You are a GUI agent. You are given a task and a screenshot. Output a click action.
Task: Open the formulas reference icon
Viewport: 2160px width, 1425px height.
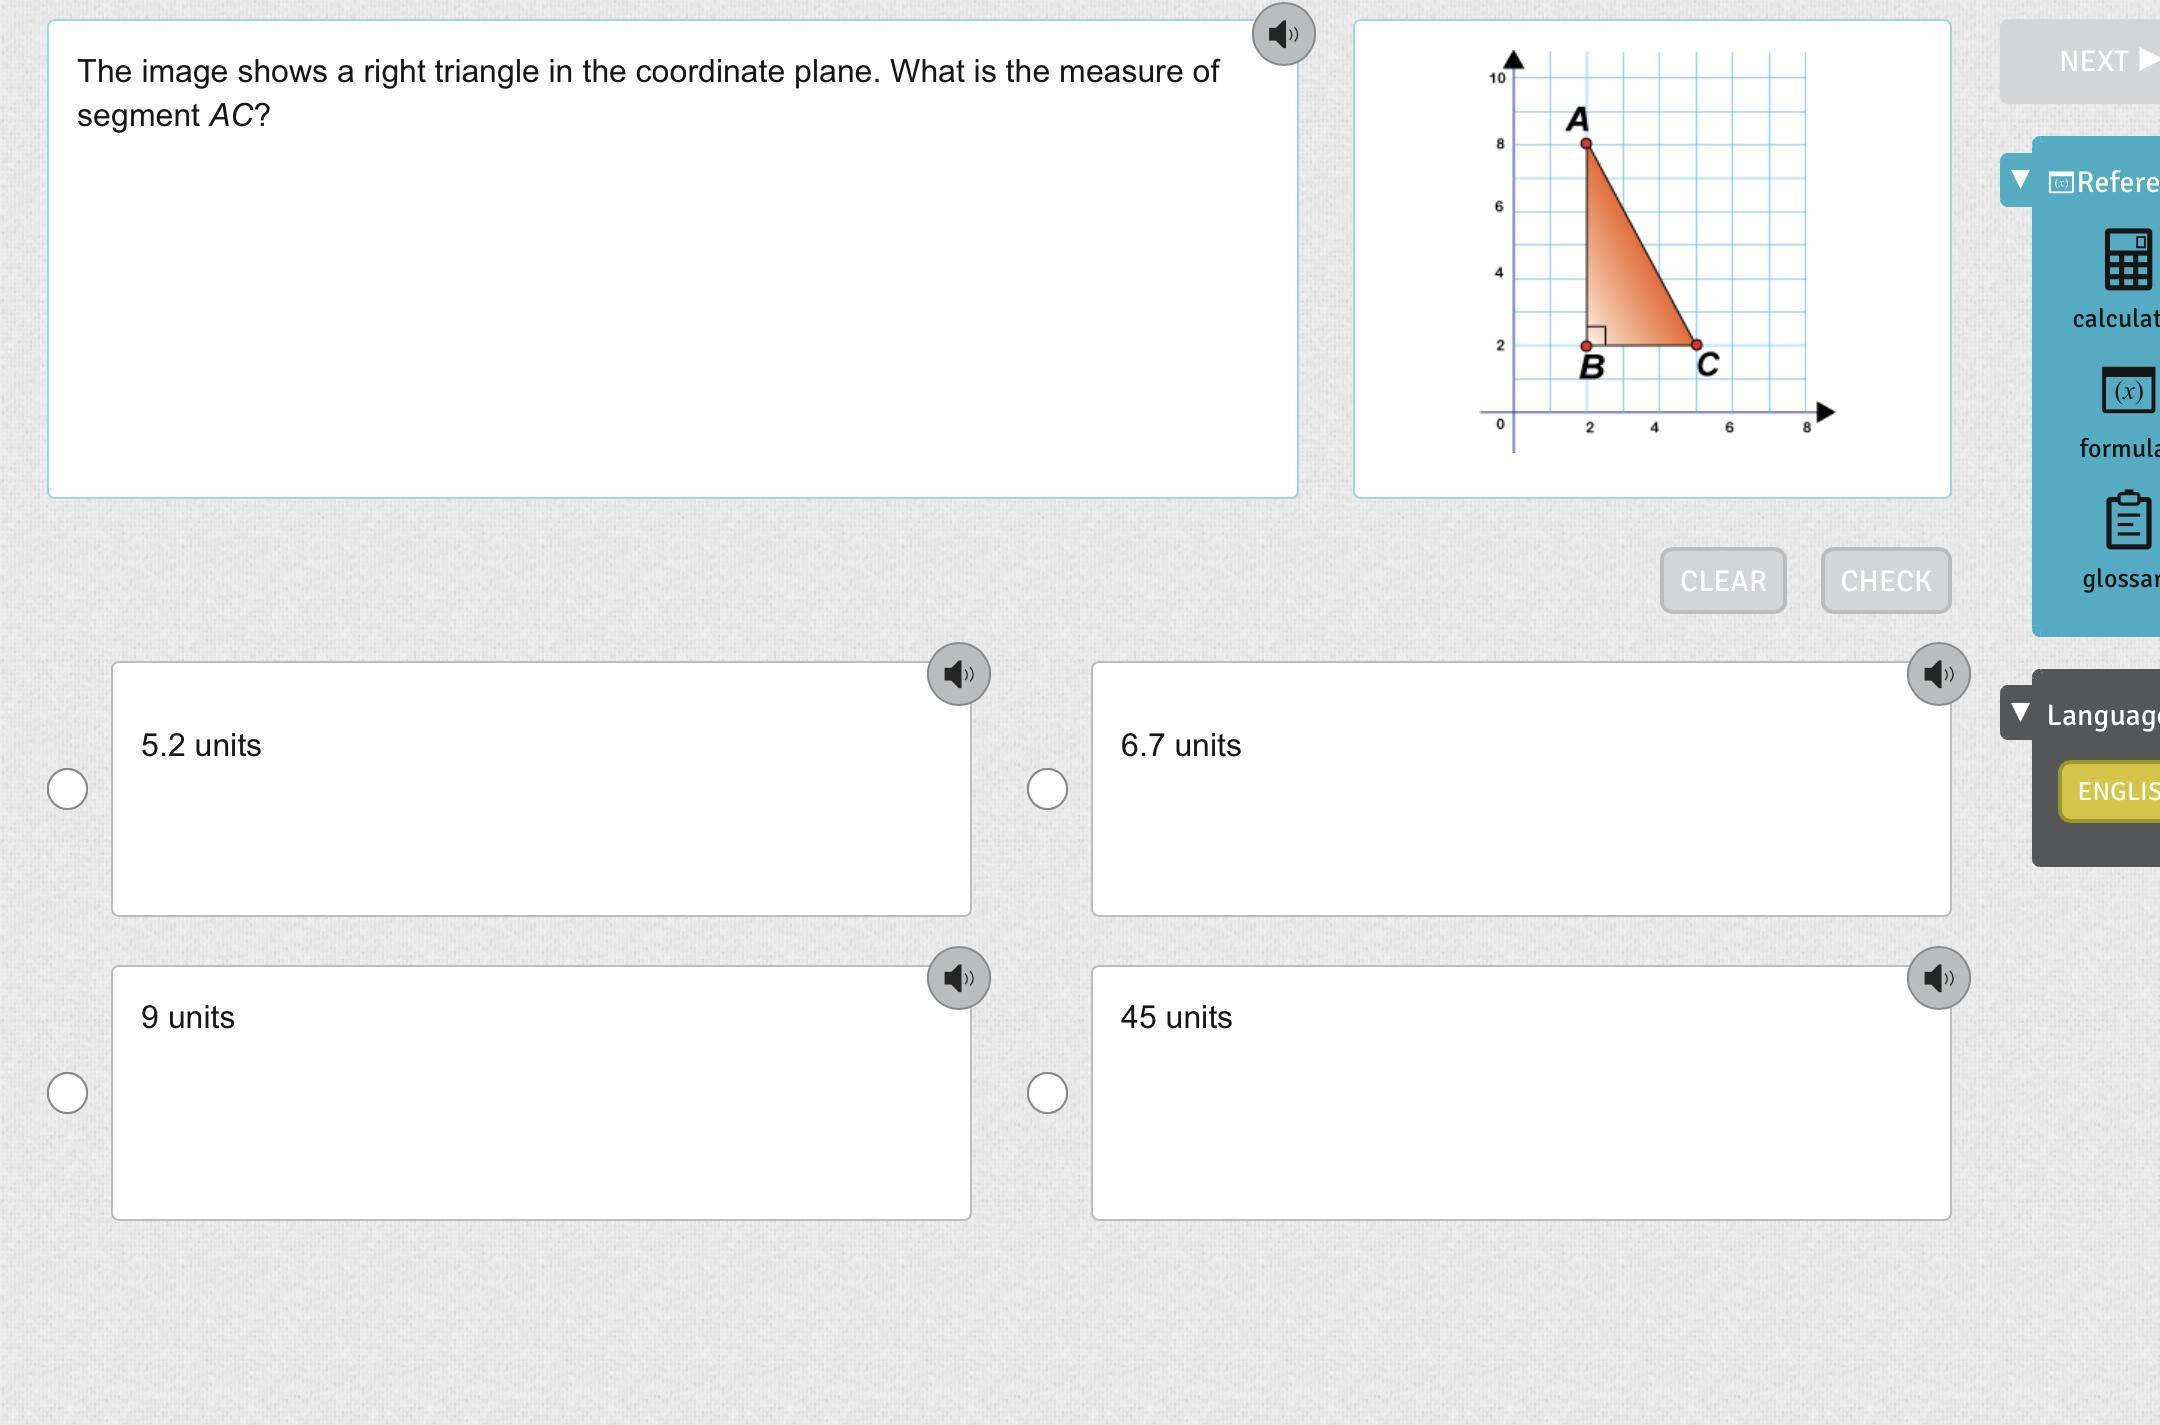[2127, 391]
